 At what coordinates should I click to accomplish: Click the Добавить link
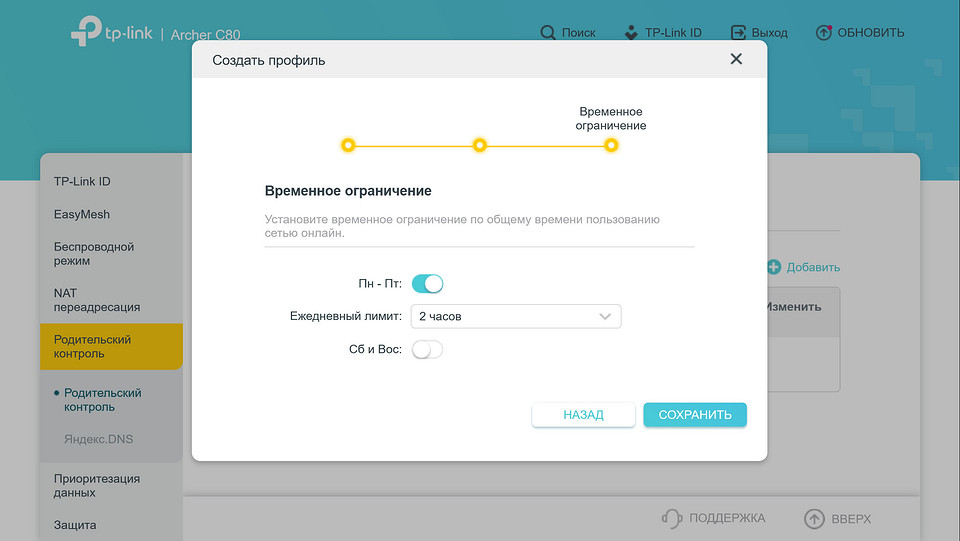(x=813, y=267)
